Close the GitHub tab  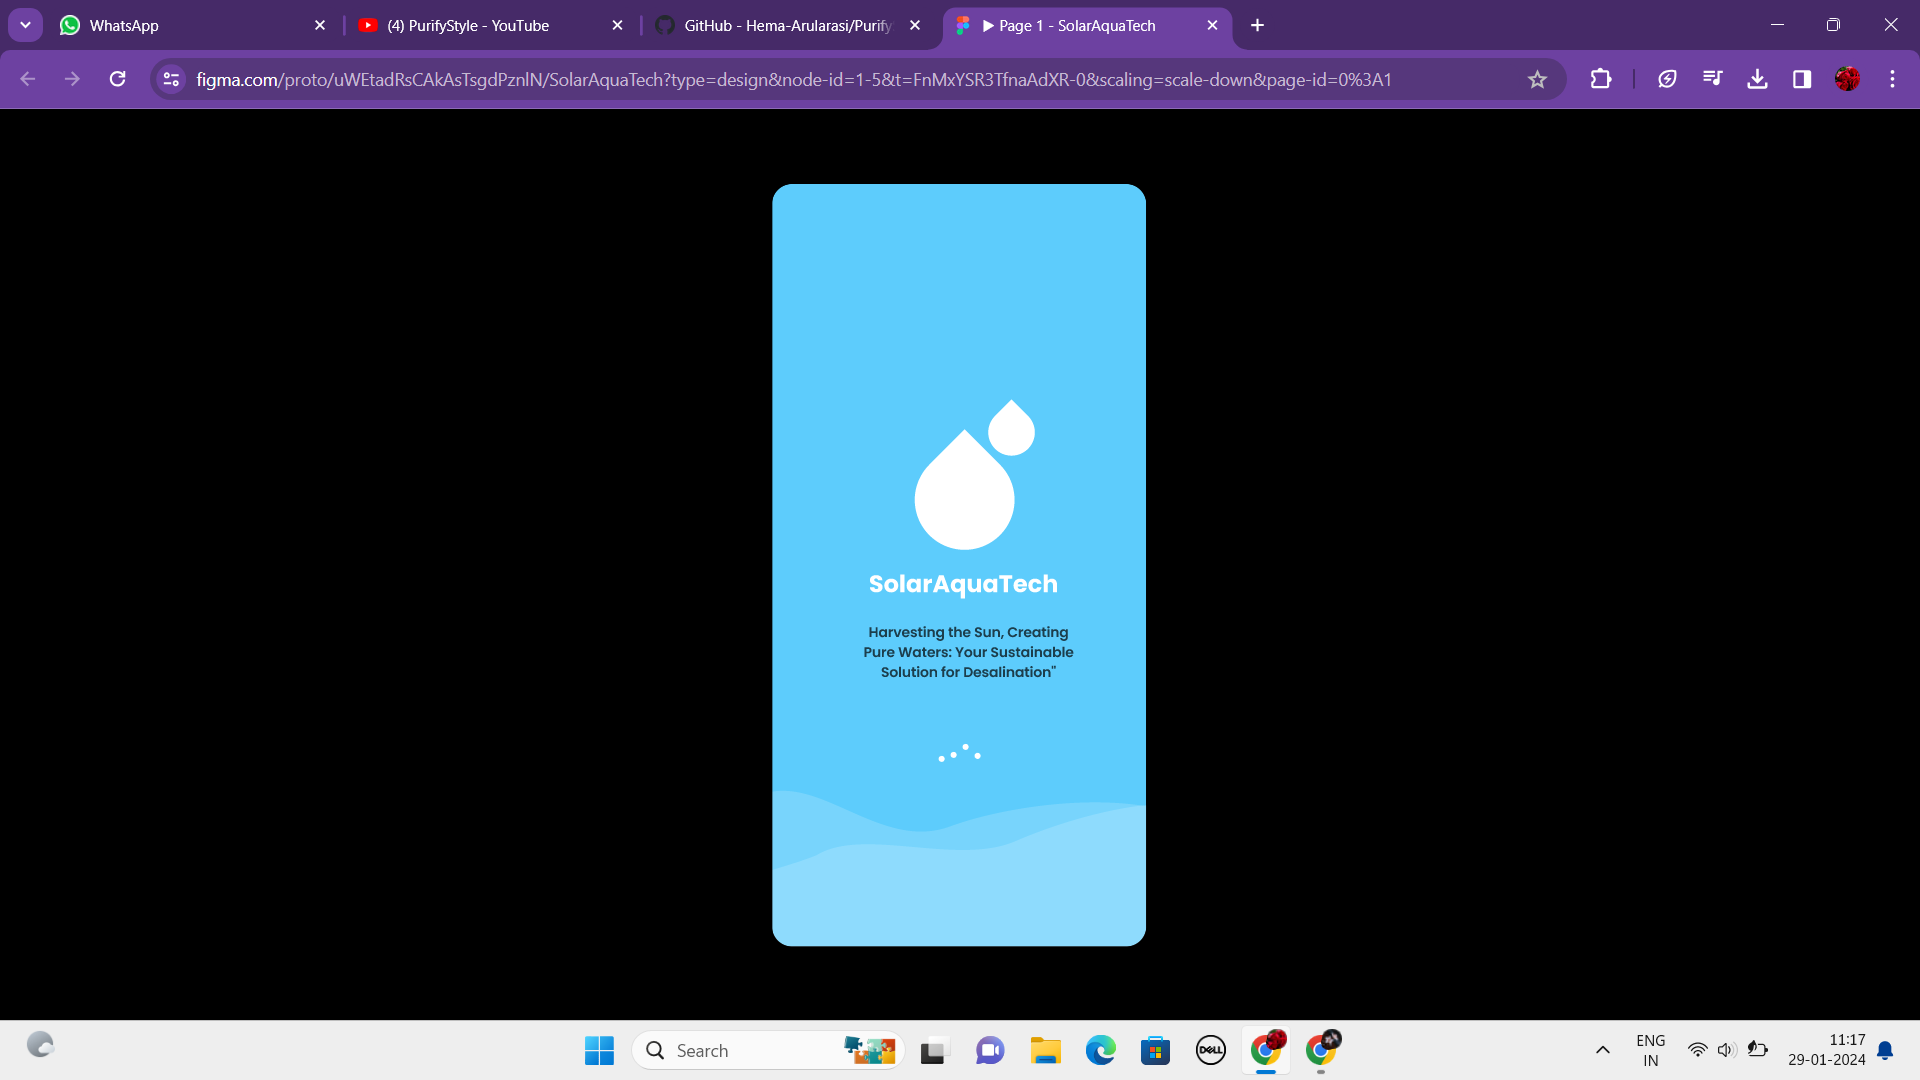click(x=915, y=25)
